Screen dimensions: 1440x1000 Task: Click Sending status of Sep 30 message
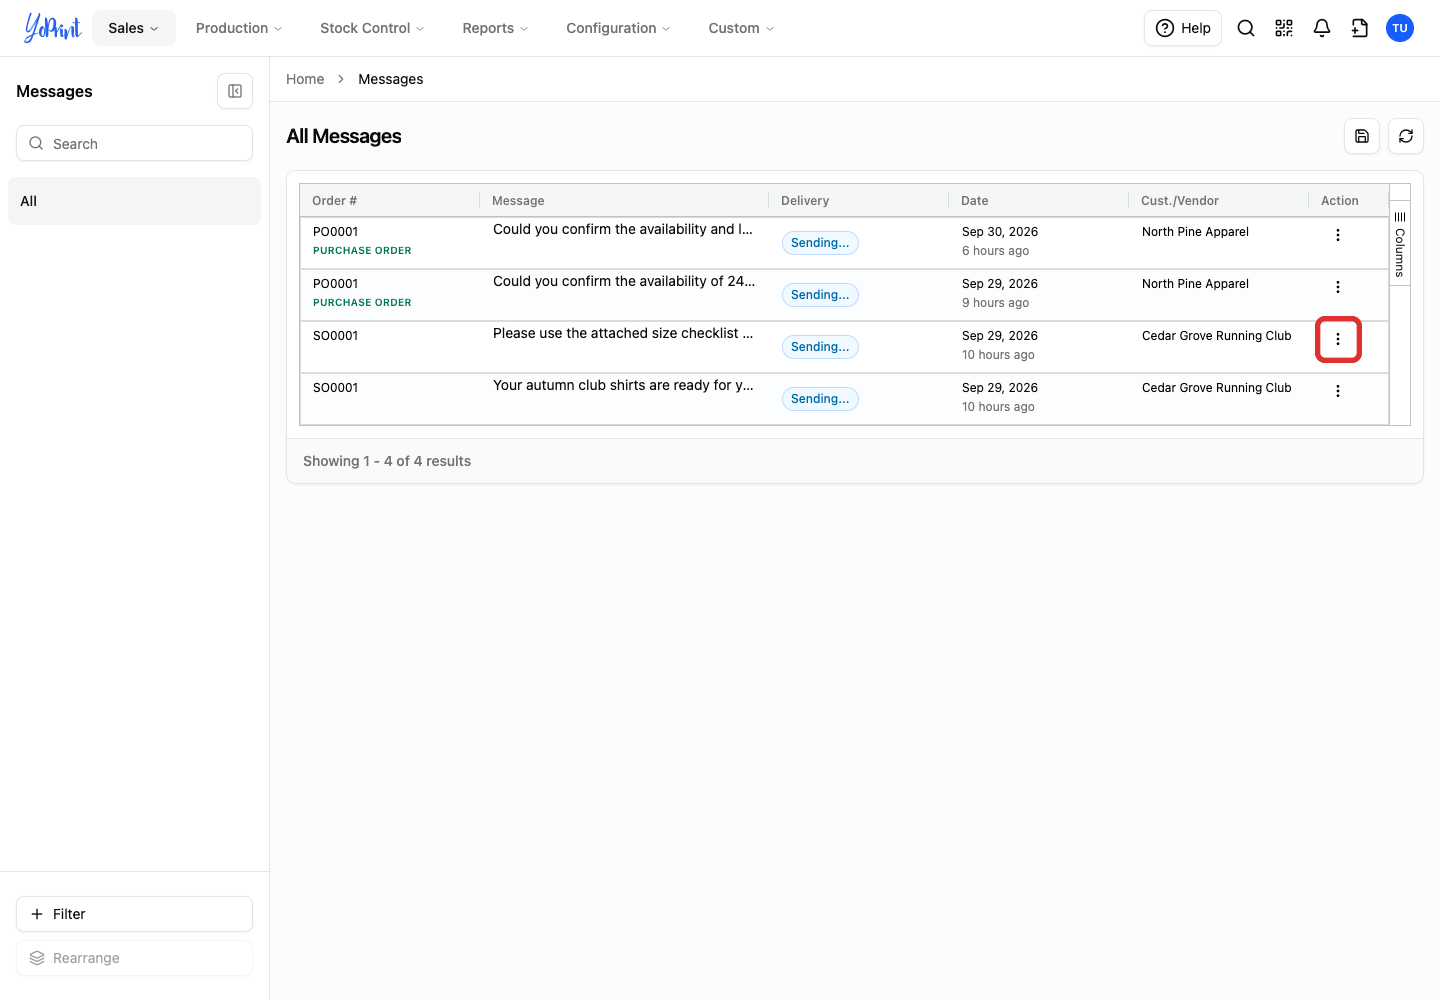click(x=820, y=243)
